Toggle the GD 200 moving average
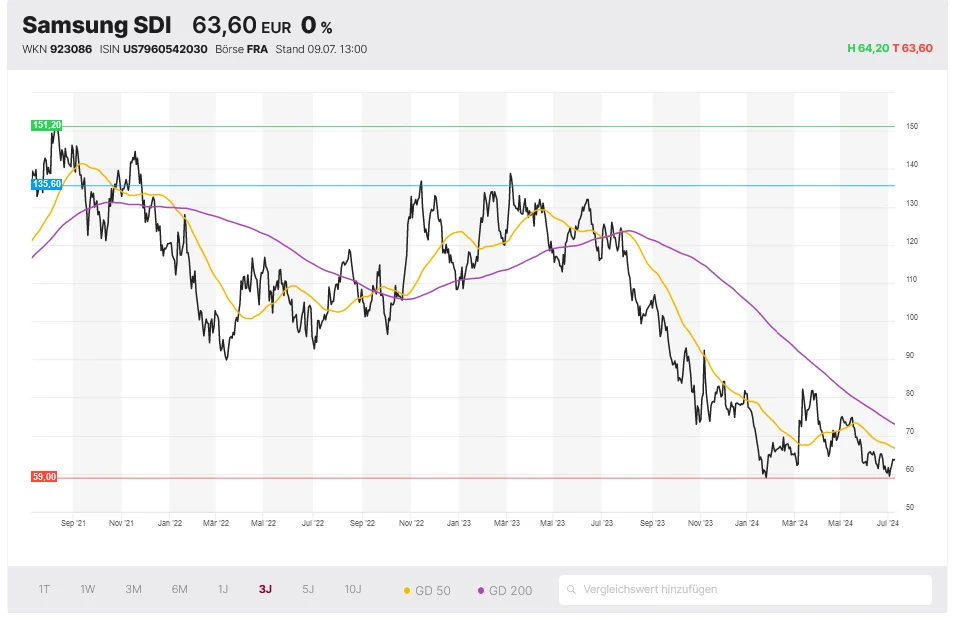Screen dimensions: 956x627 [508, 591]
